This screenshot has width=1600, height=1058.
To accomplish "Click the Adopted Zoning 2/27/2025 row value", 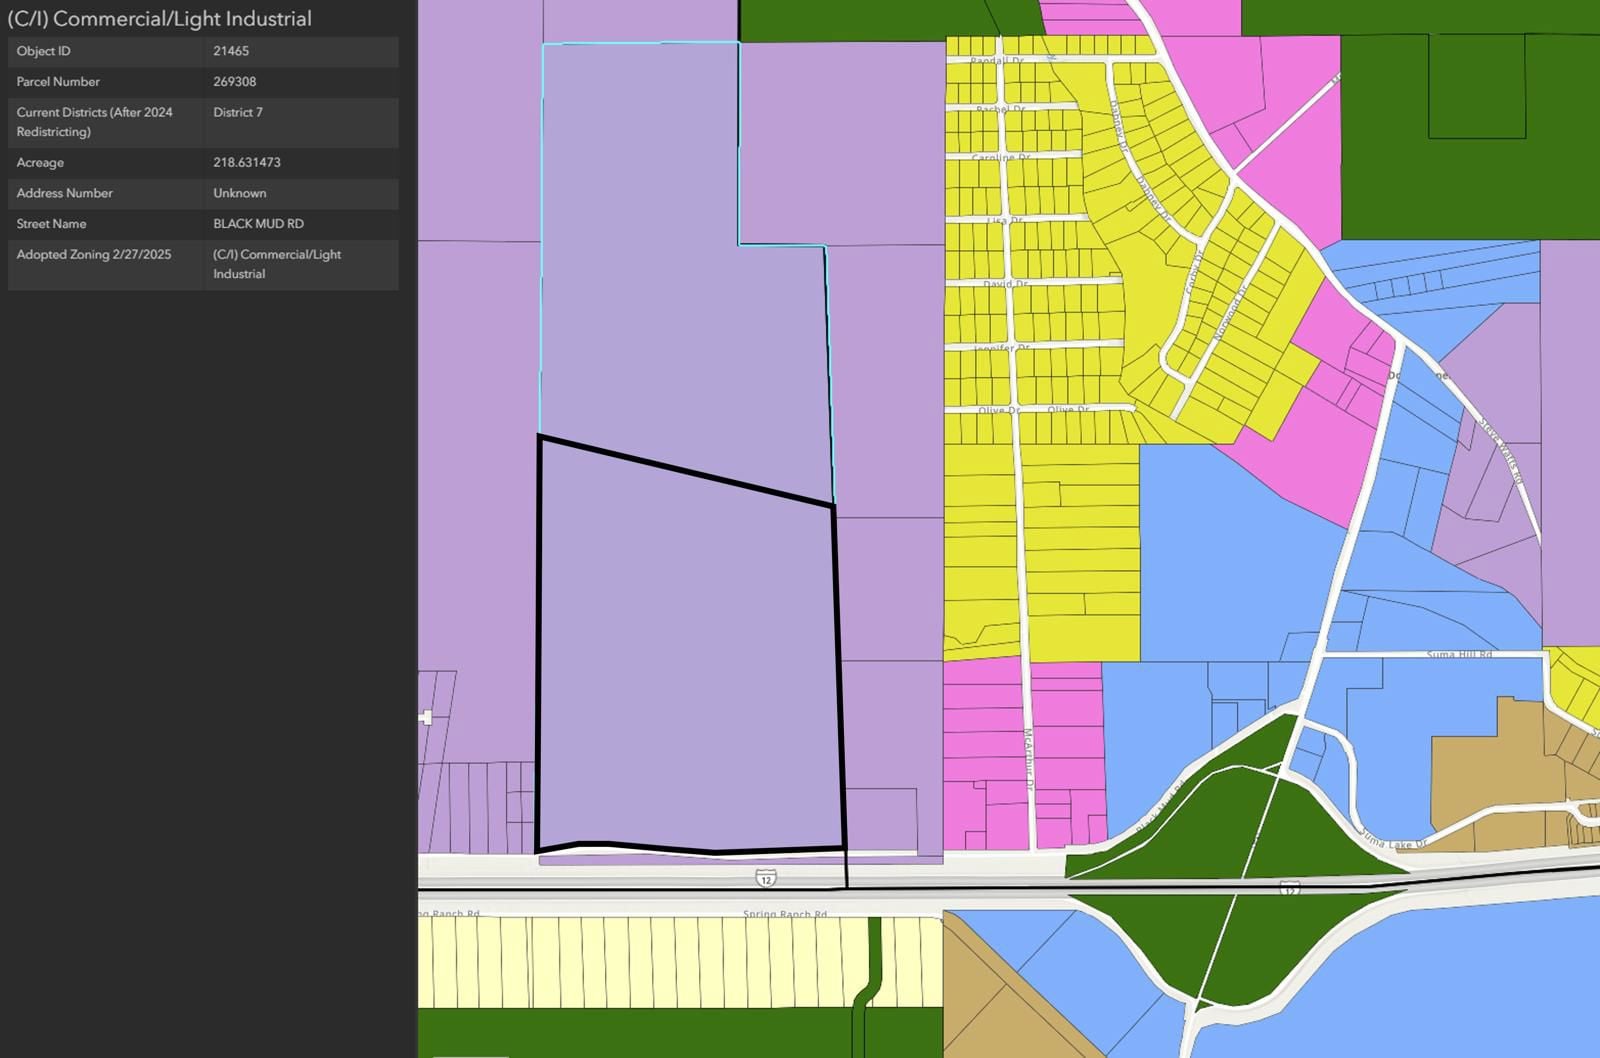I will [277, 264].
